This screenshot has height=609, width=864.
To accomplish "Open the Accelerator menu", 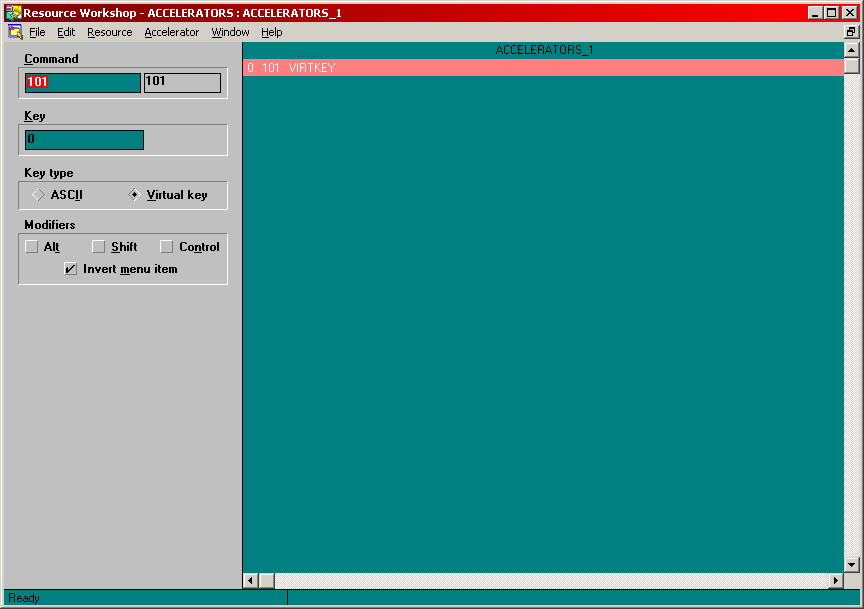I will (171, 32).
